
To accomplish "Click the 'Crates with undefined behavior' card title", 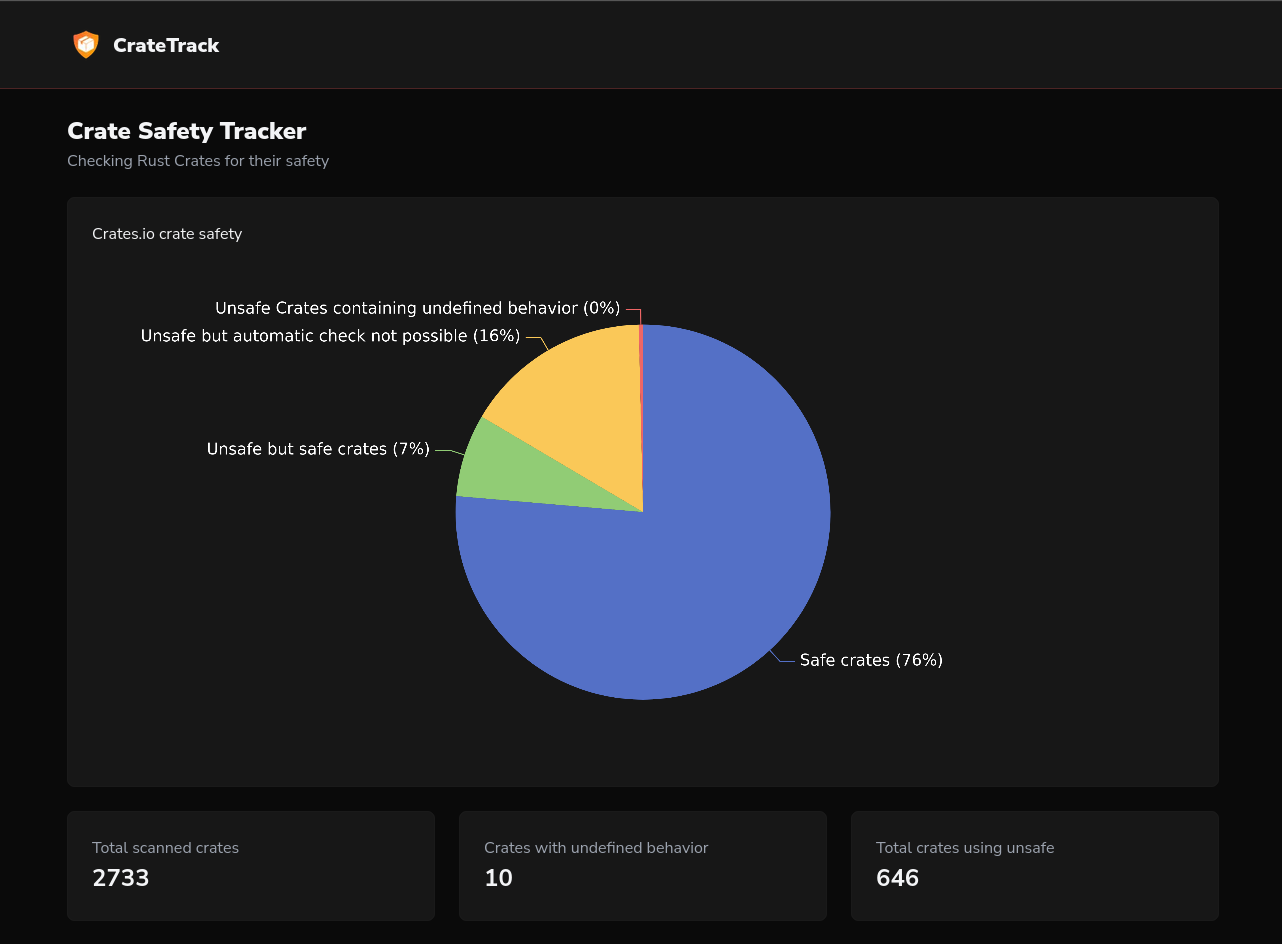I will click(596, 848).
